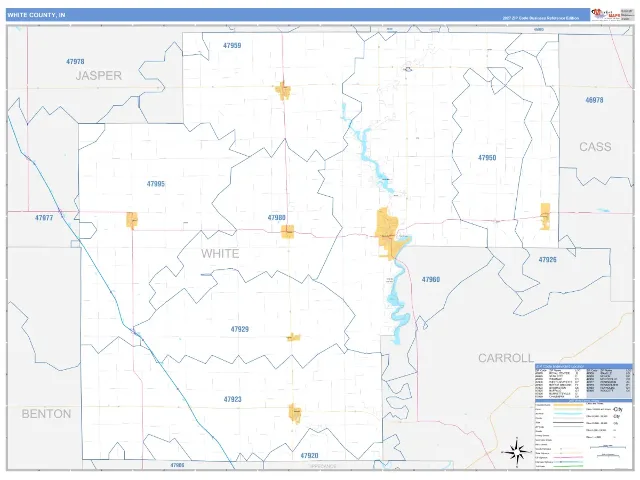Viewport: 640px width, 480px height.
Task: Select the 47995 ZIP code label
Action: coord(156,184)
